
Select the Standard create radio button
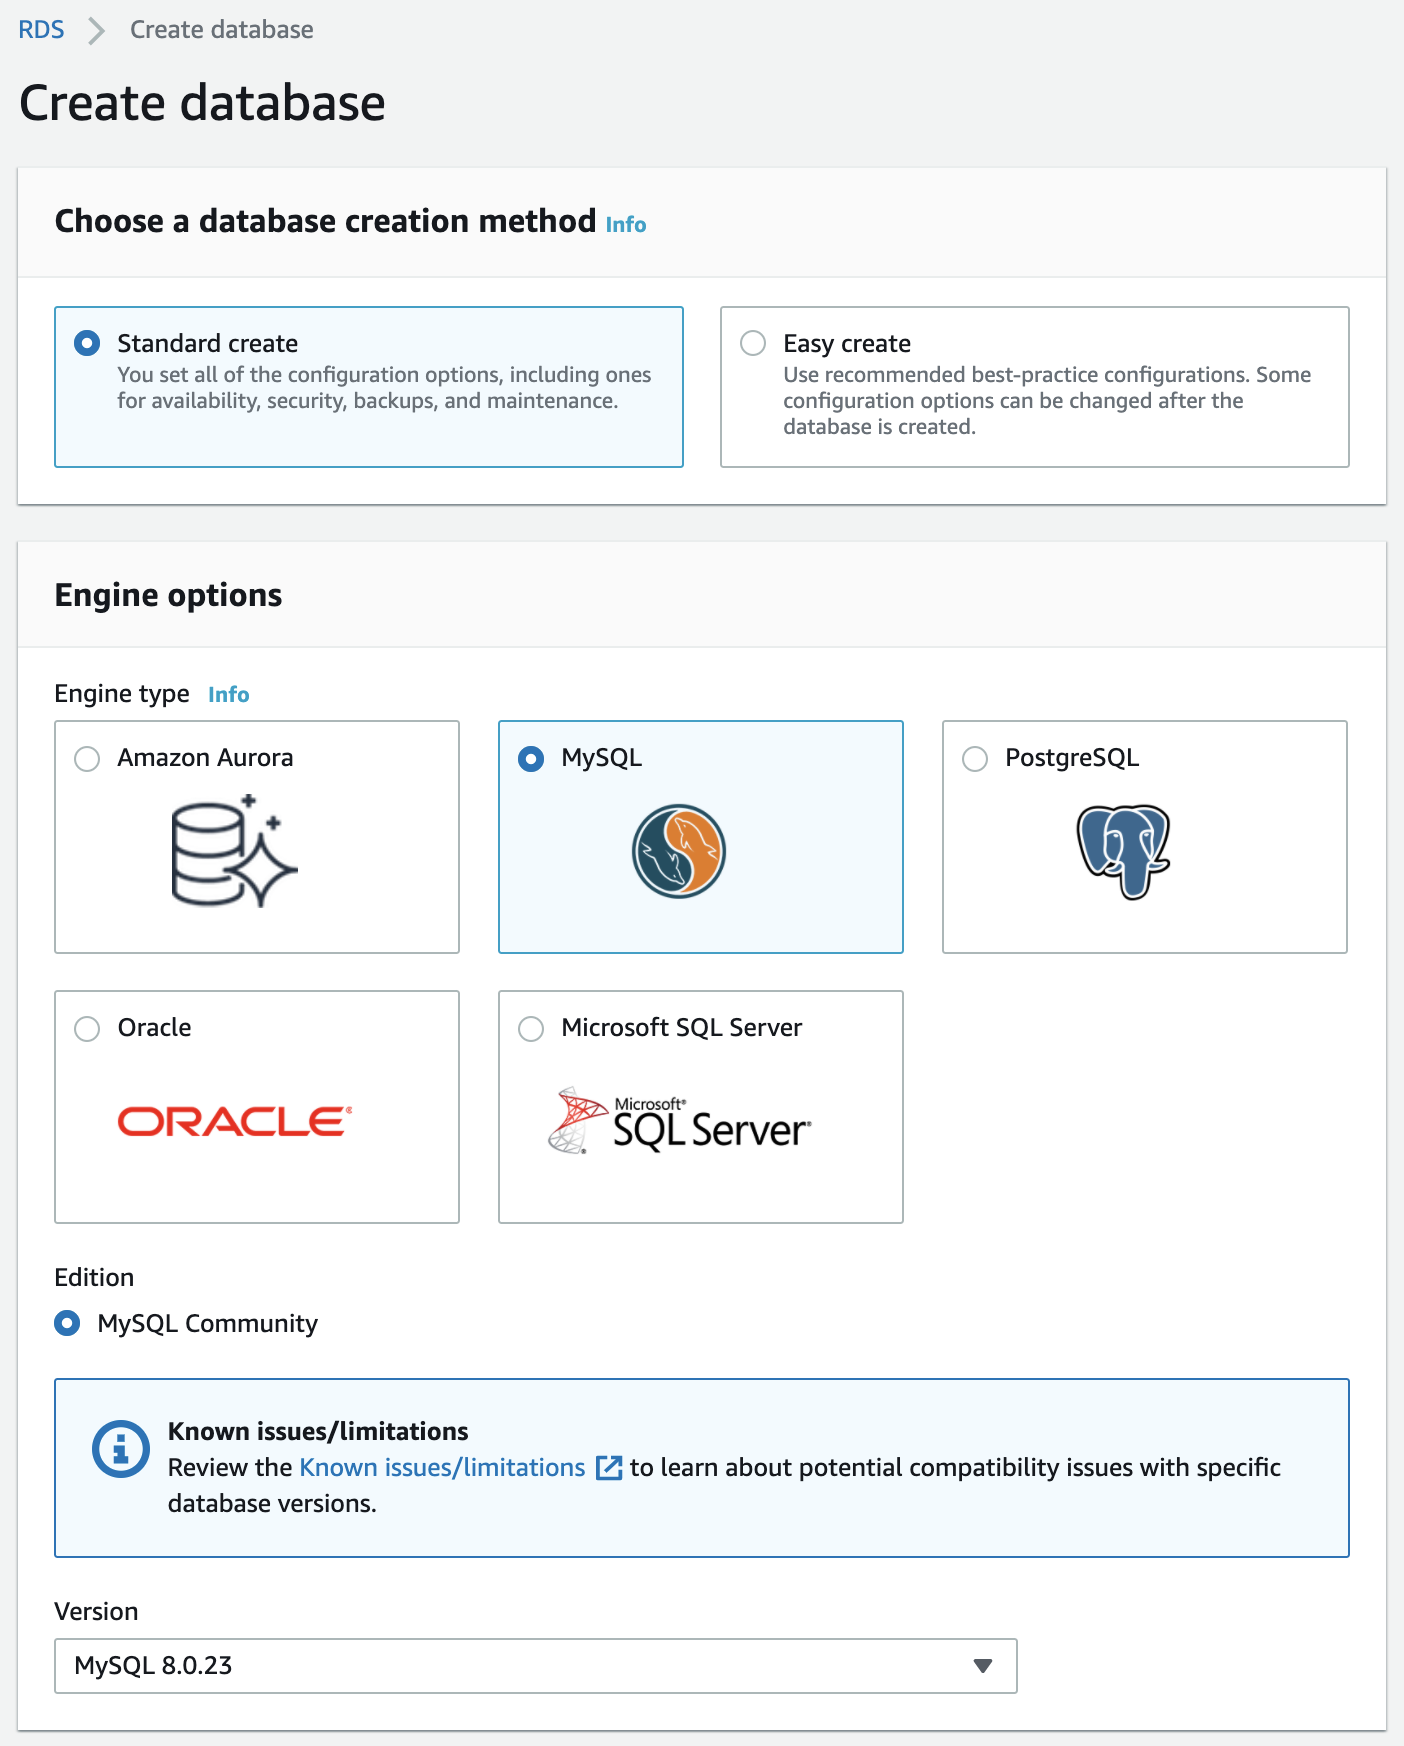87,343
